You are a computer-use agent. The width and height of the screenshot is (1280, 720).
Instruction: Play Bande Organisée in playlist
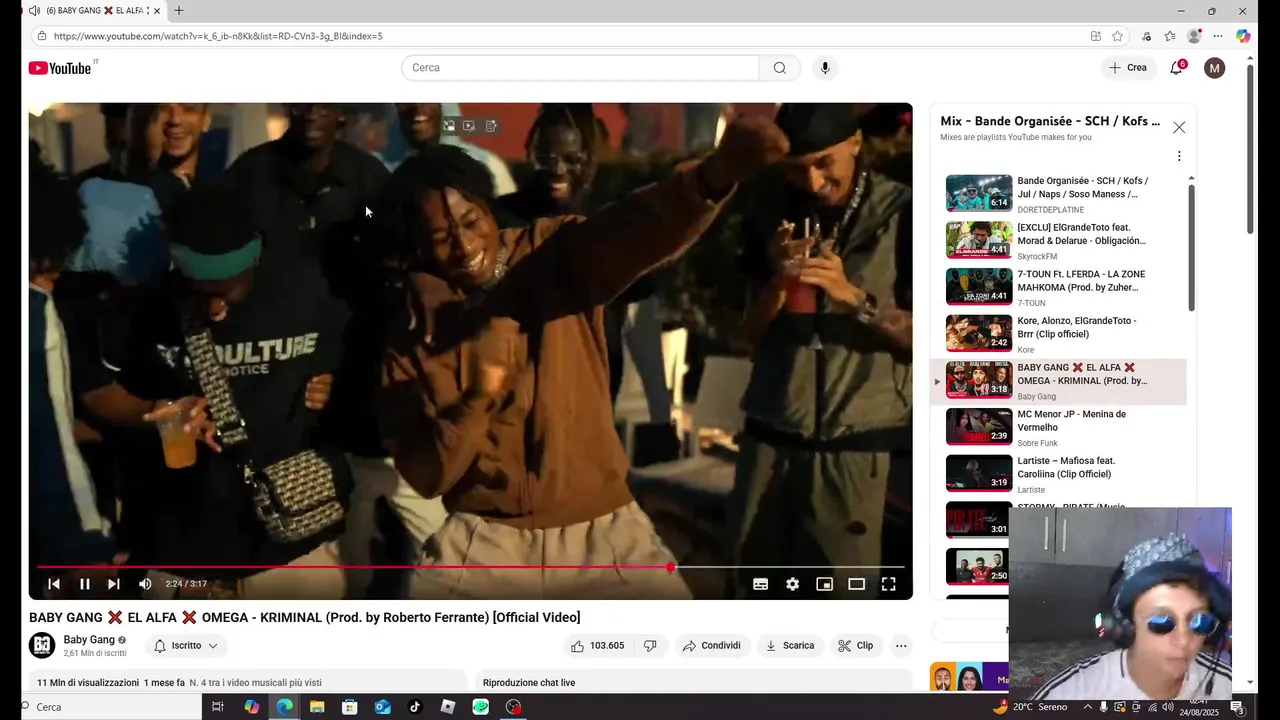pos(1060,194)
